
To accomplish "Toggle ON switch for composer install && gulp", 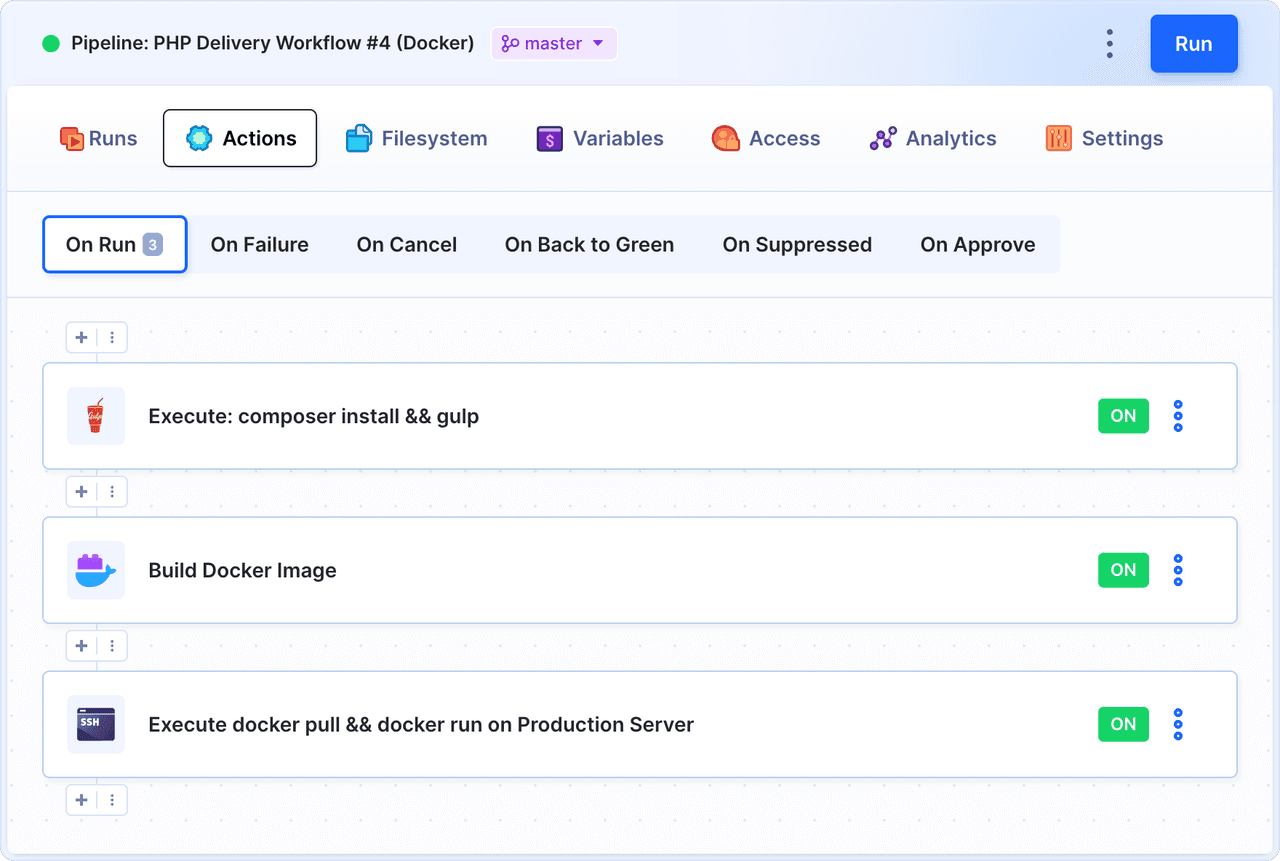I will (1123, 416).
